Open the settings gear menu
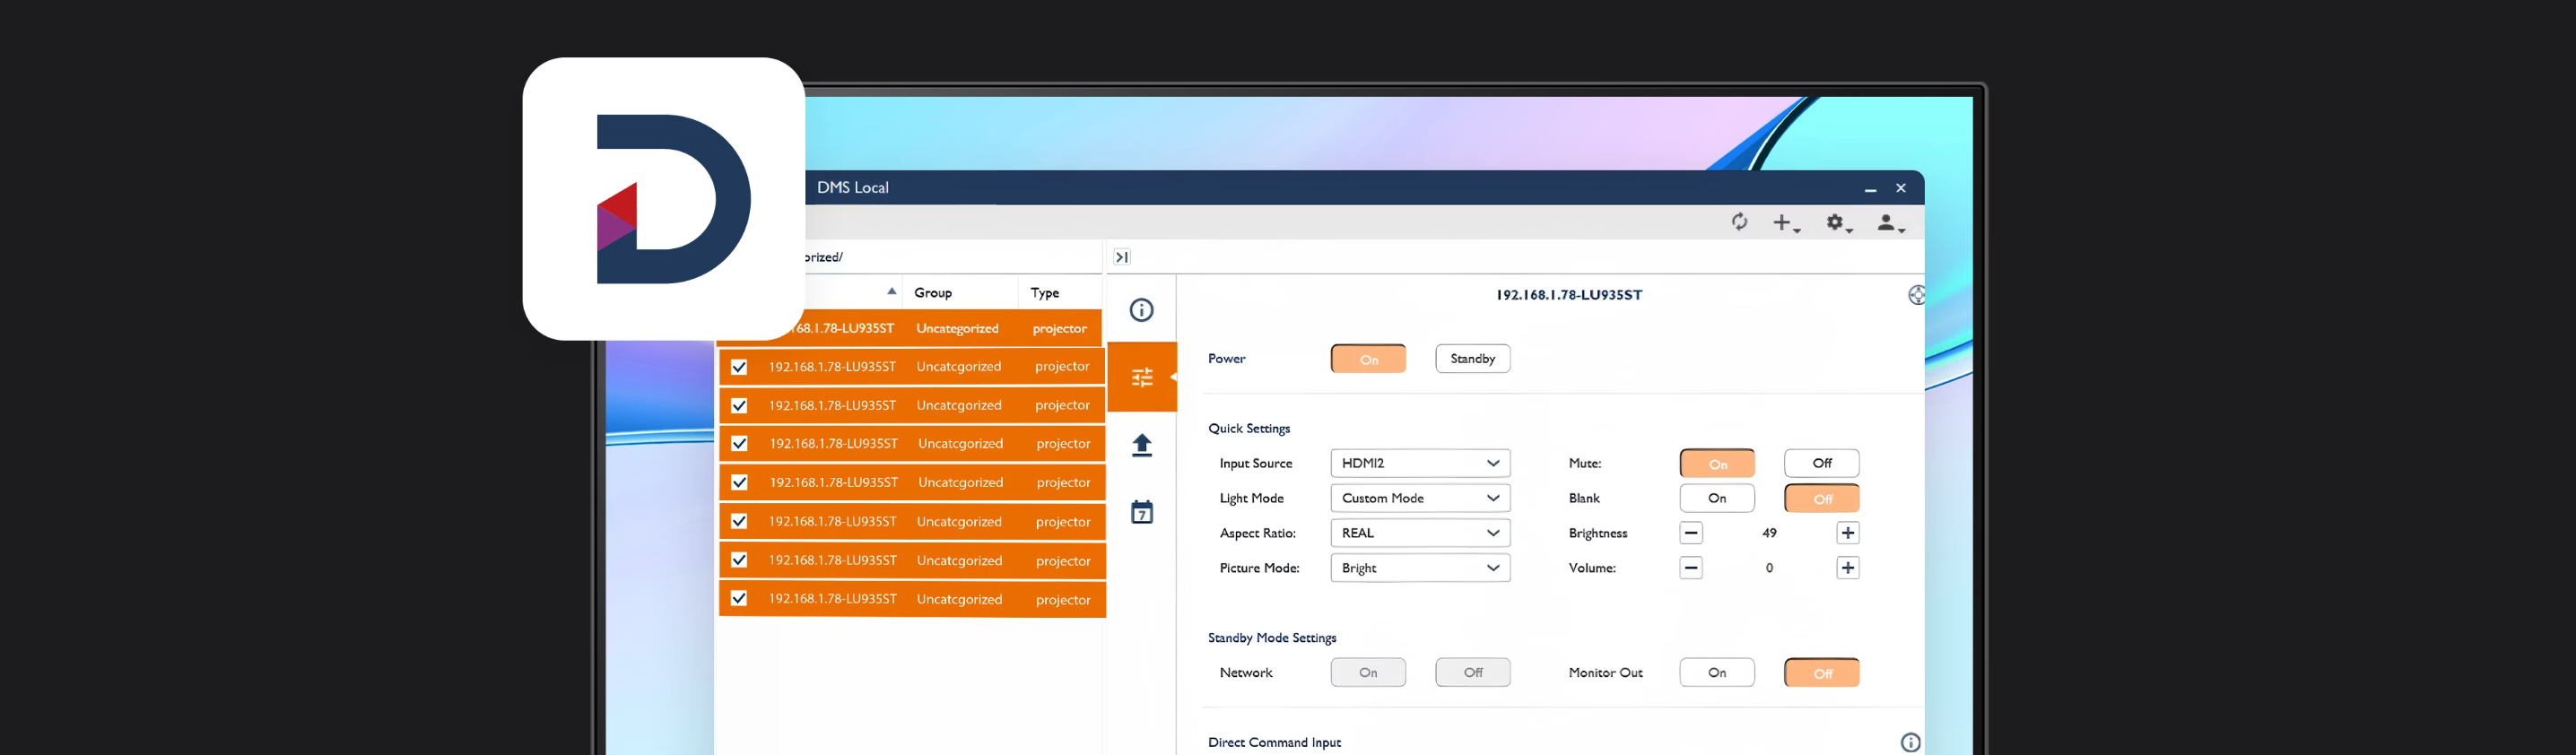The image size is (2576, 755). pos(1837,223)
